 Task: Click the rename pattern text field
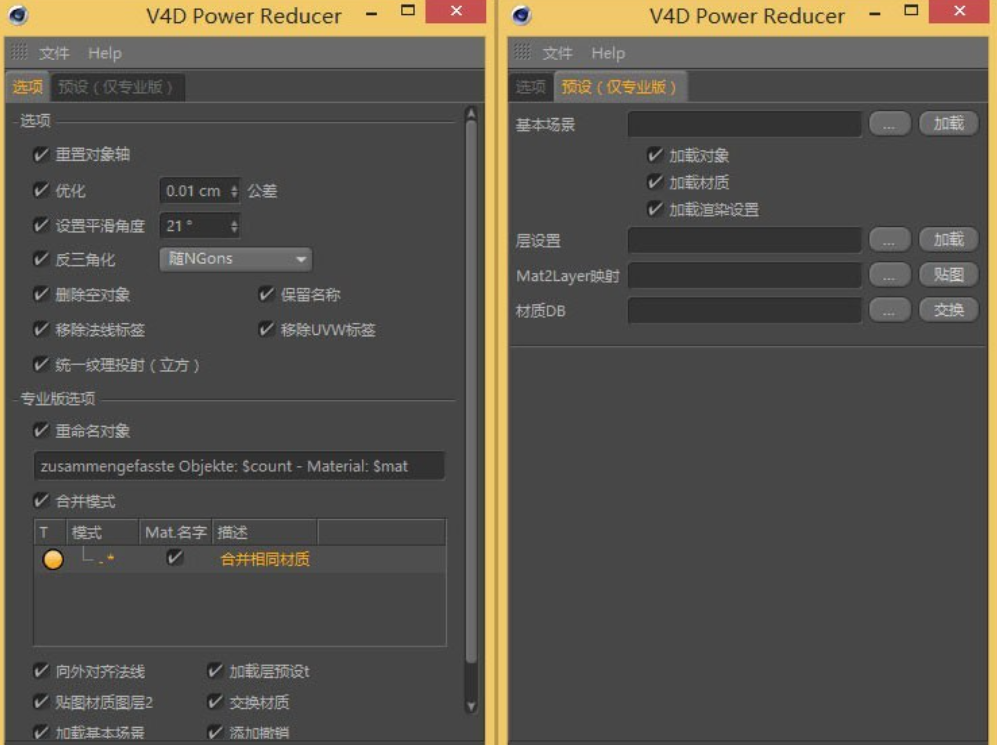pyautogui.click(x=239, y=466)
